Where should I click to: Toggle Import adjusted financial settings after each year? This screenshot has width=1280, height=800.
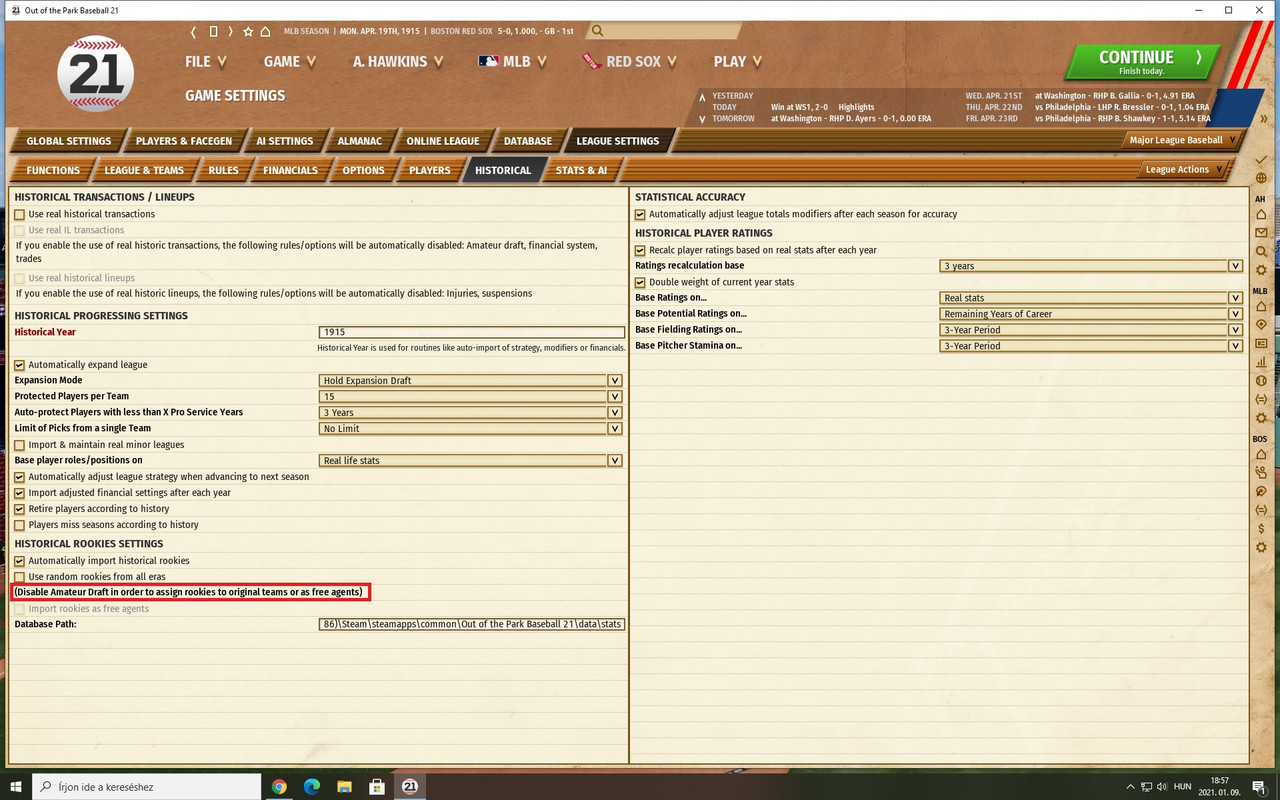(x=20, y=493)
